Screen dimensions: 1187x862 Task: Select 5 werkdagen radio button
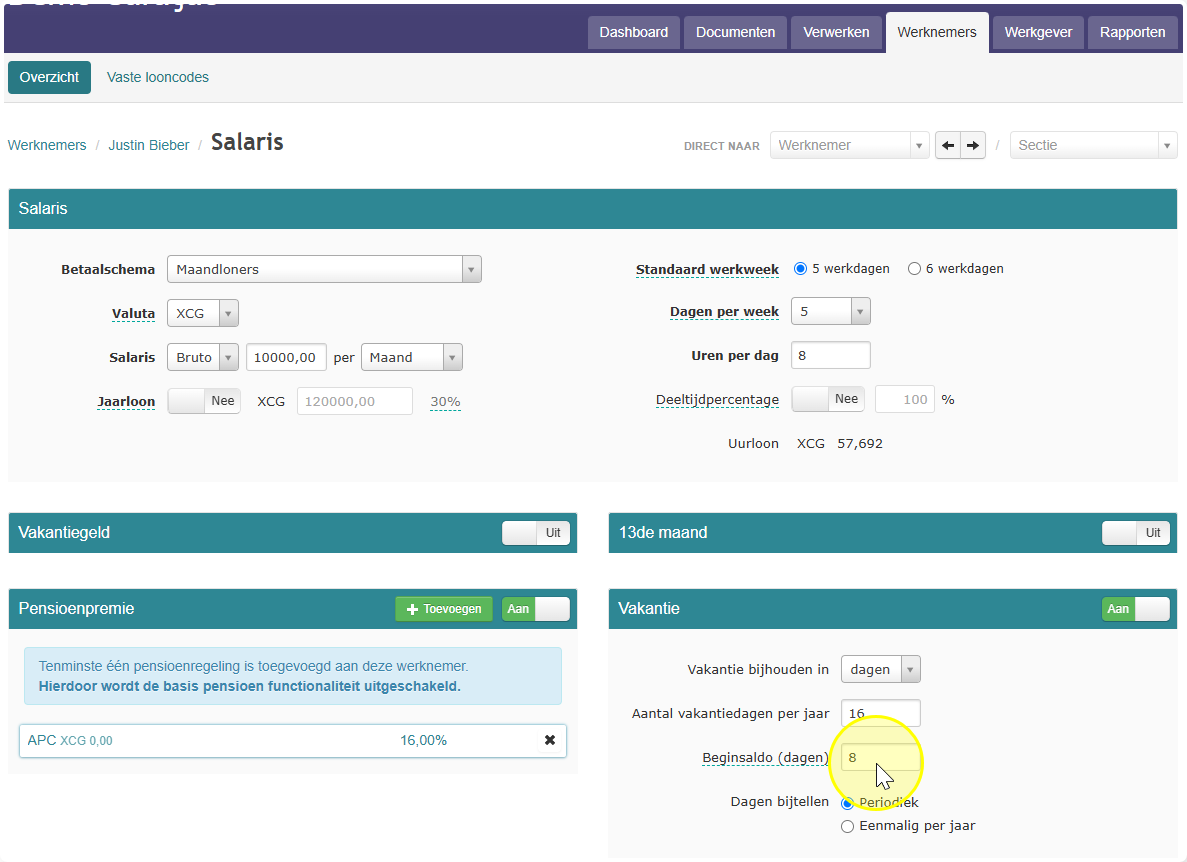click(800, 269)
